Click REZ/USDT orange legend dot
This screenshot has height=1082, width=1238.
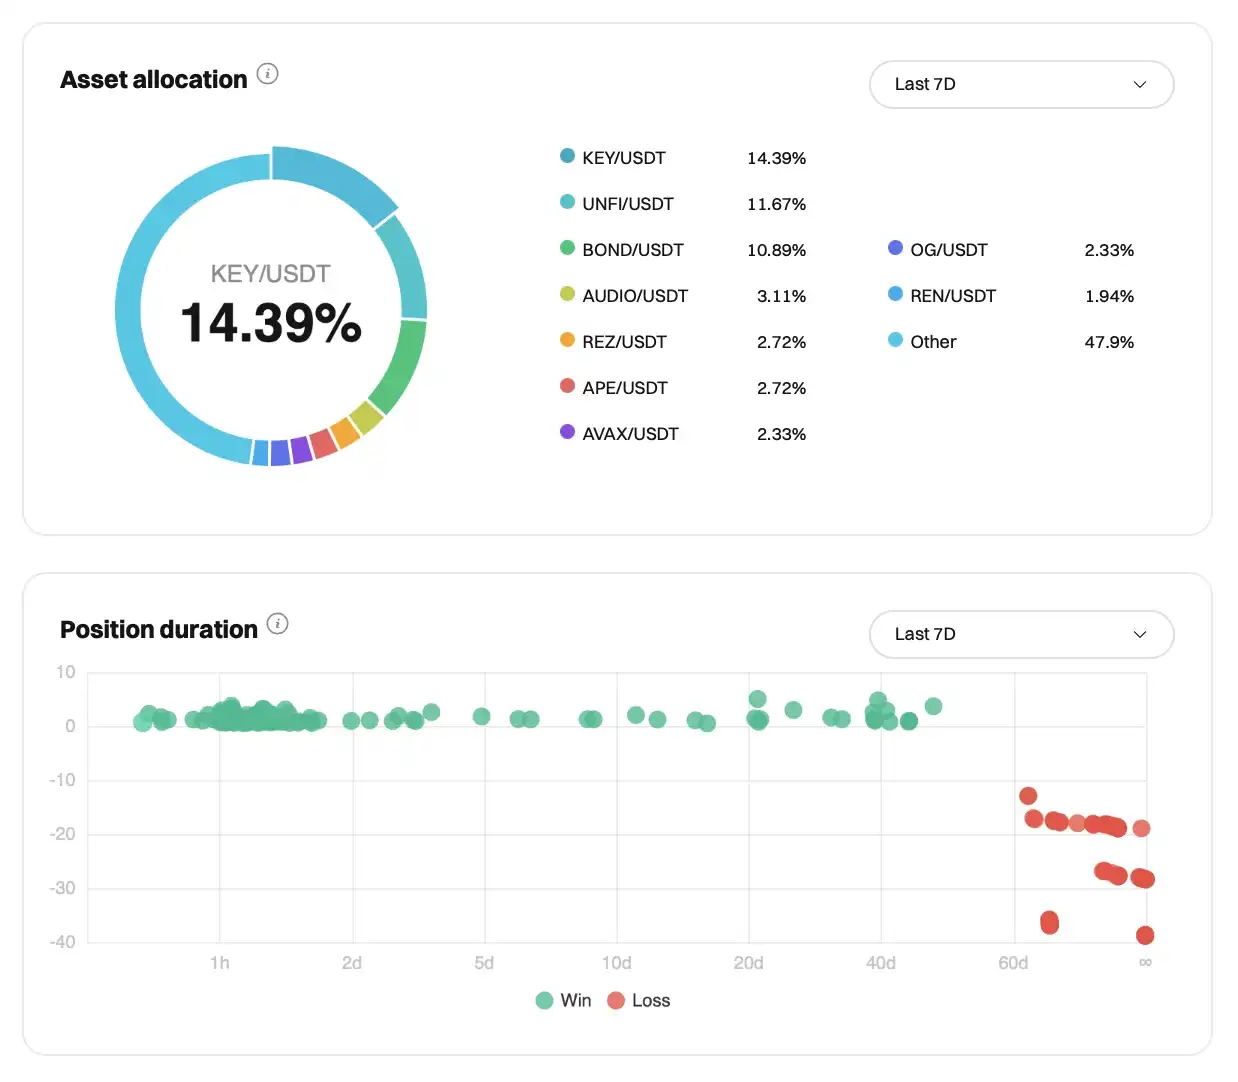[x=567, y=340]
